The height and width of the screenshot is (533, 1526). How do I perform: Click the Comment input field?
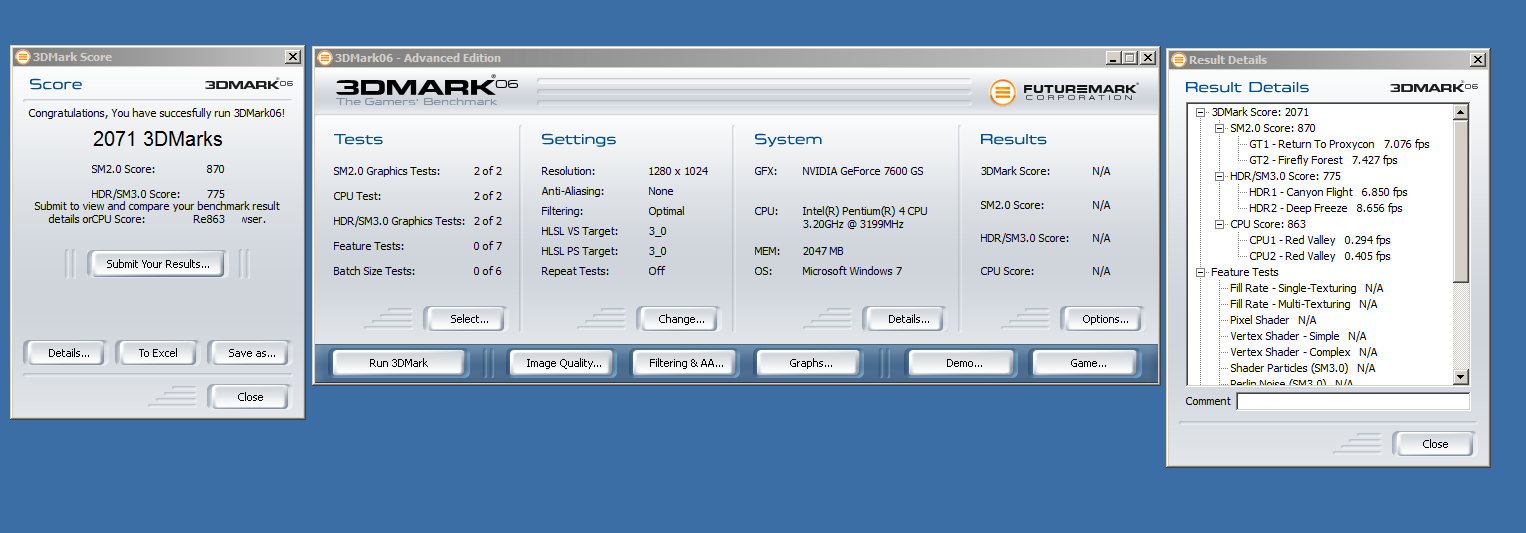tap(1353, 401)
